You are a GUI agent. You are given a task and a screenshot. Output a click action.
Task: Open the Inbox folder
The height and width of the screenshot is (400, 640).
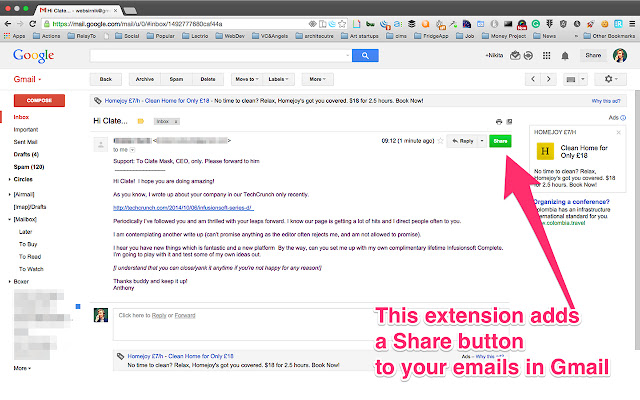pos(21,117)
